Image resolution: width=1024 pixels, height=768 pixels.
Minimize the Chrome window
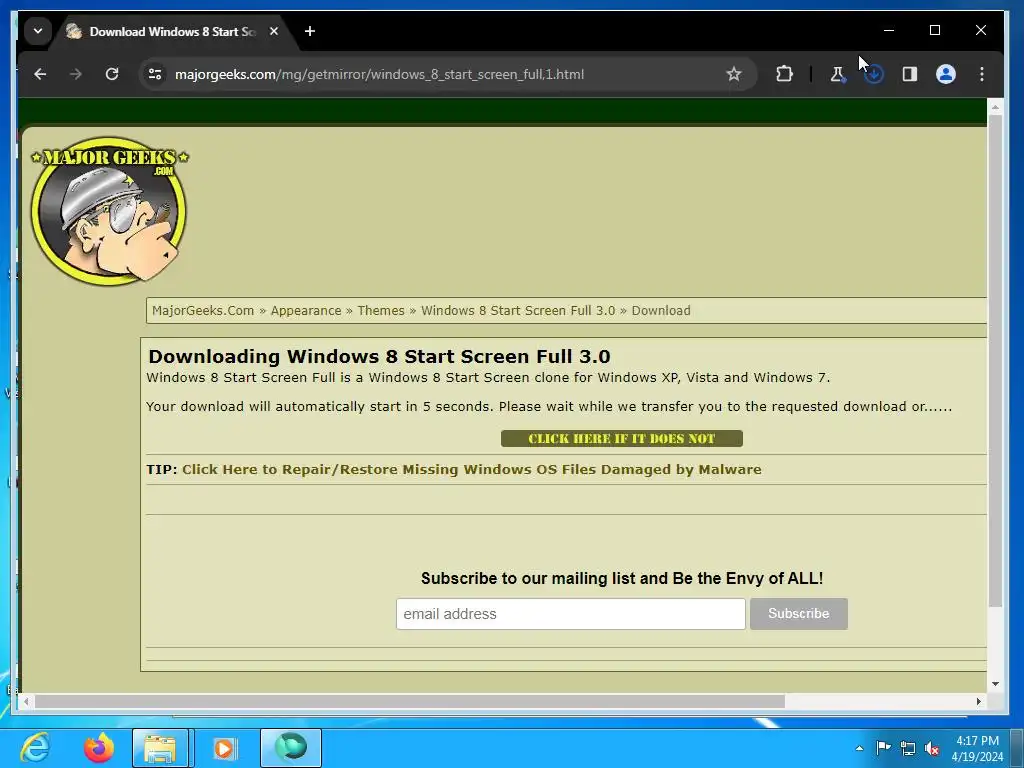point(889,31)
